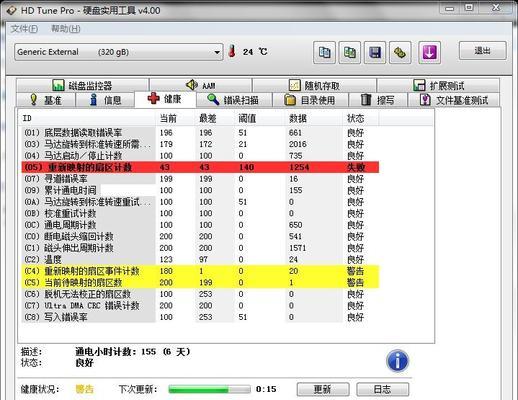Select the yellow (C4) 重新映射的扇区事件计数 row
The image size is (518, 400).
coord(200,271)
